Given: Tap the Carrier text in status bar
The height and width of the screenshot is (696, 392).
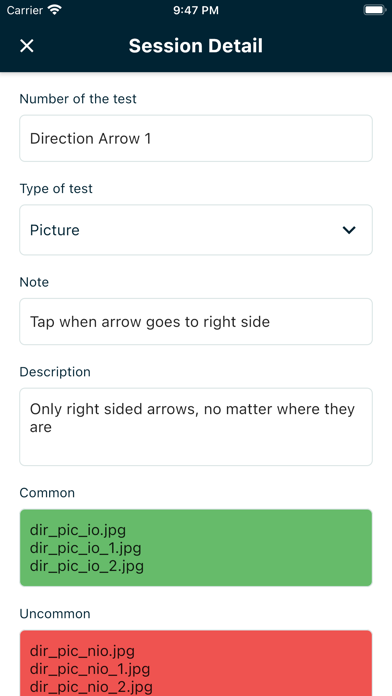Looking at the screenshot, I should (x=25, y=10).
